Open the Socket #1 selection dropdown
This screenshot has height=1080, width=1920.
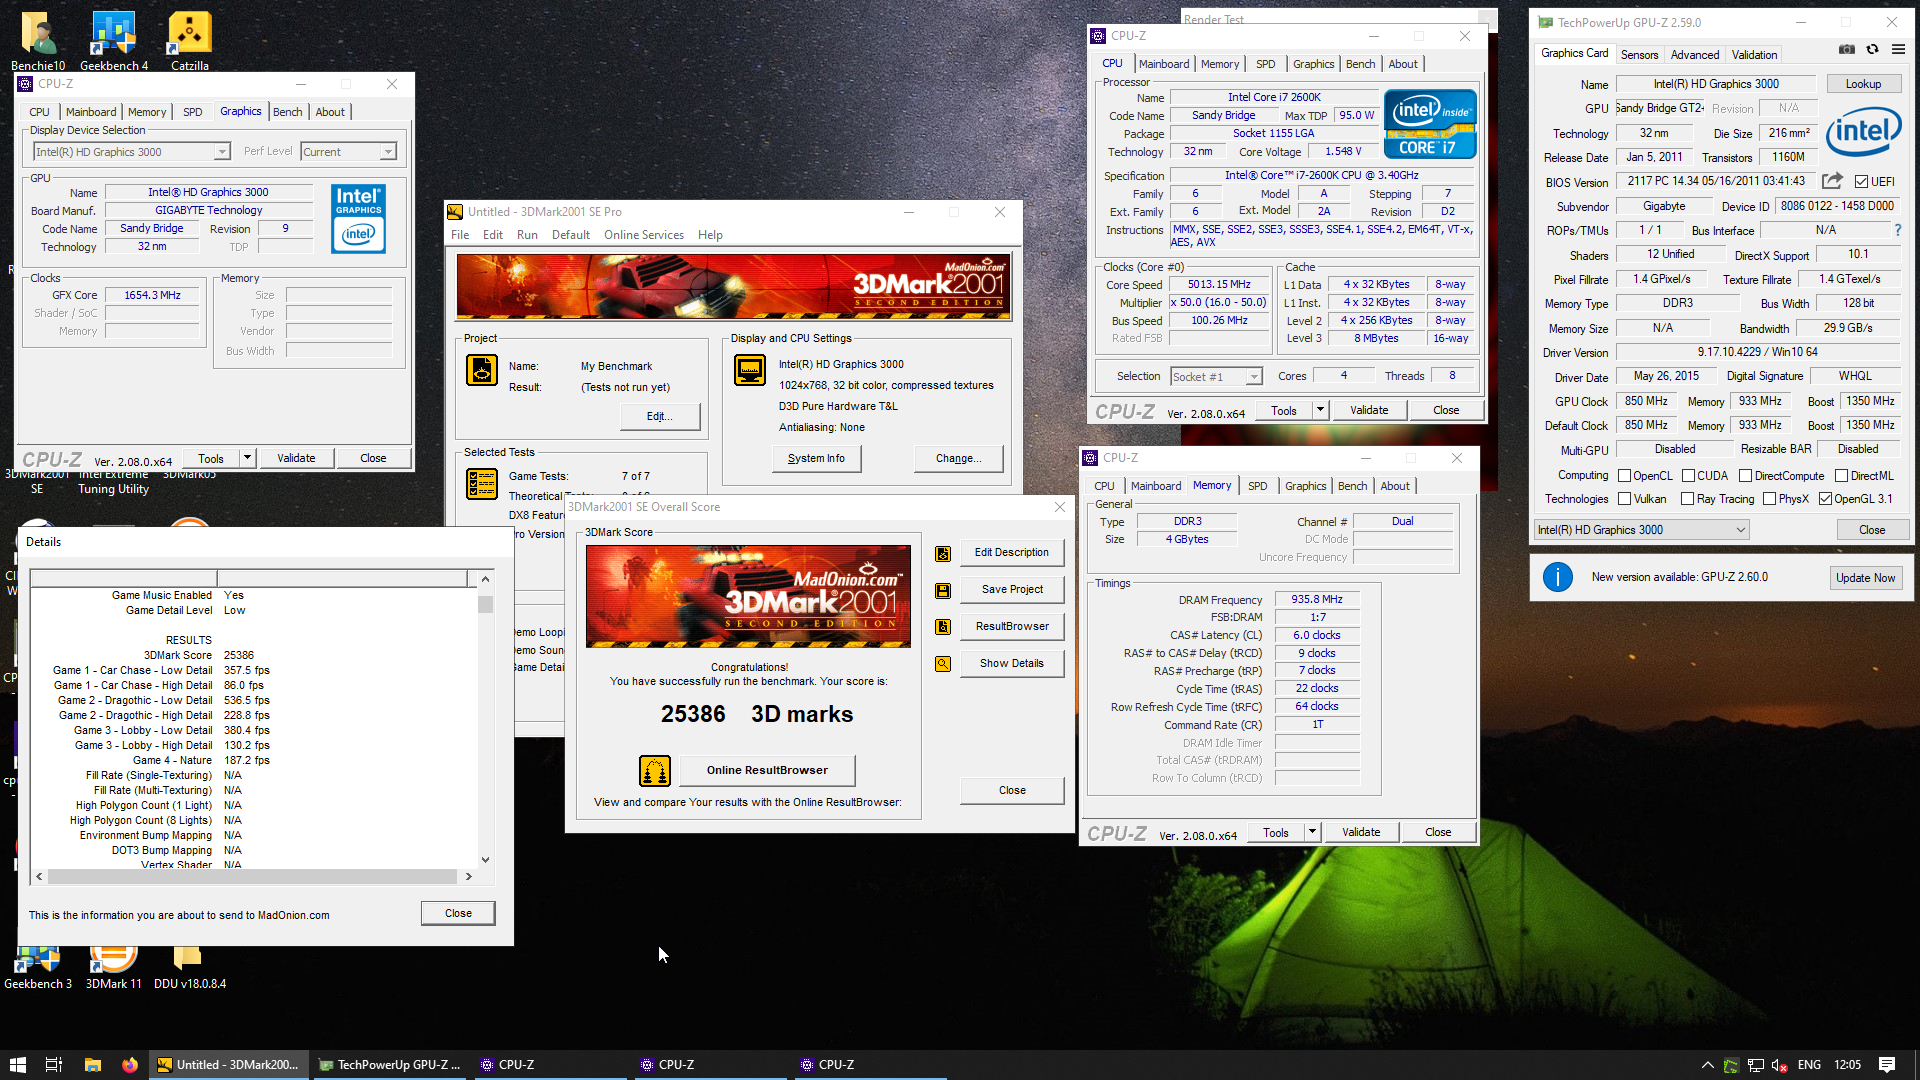point(1216,377)
